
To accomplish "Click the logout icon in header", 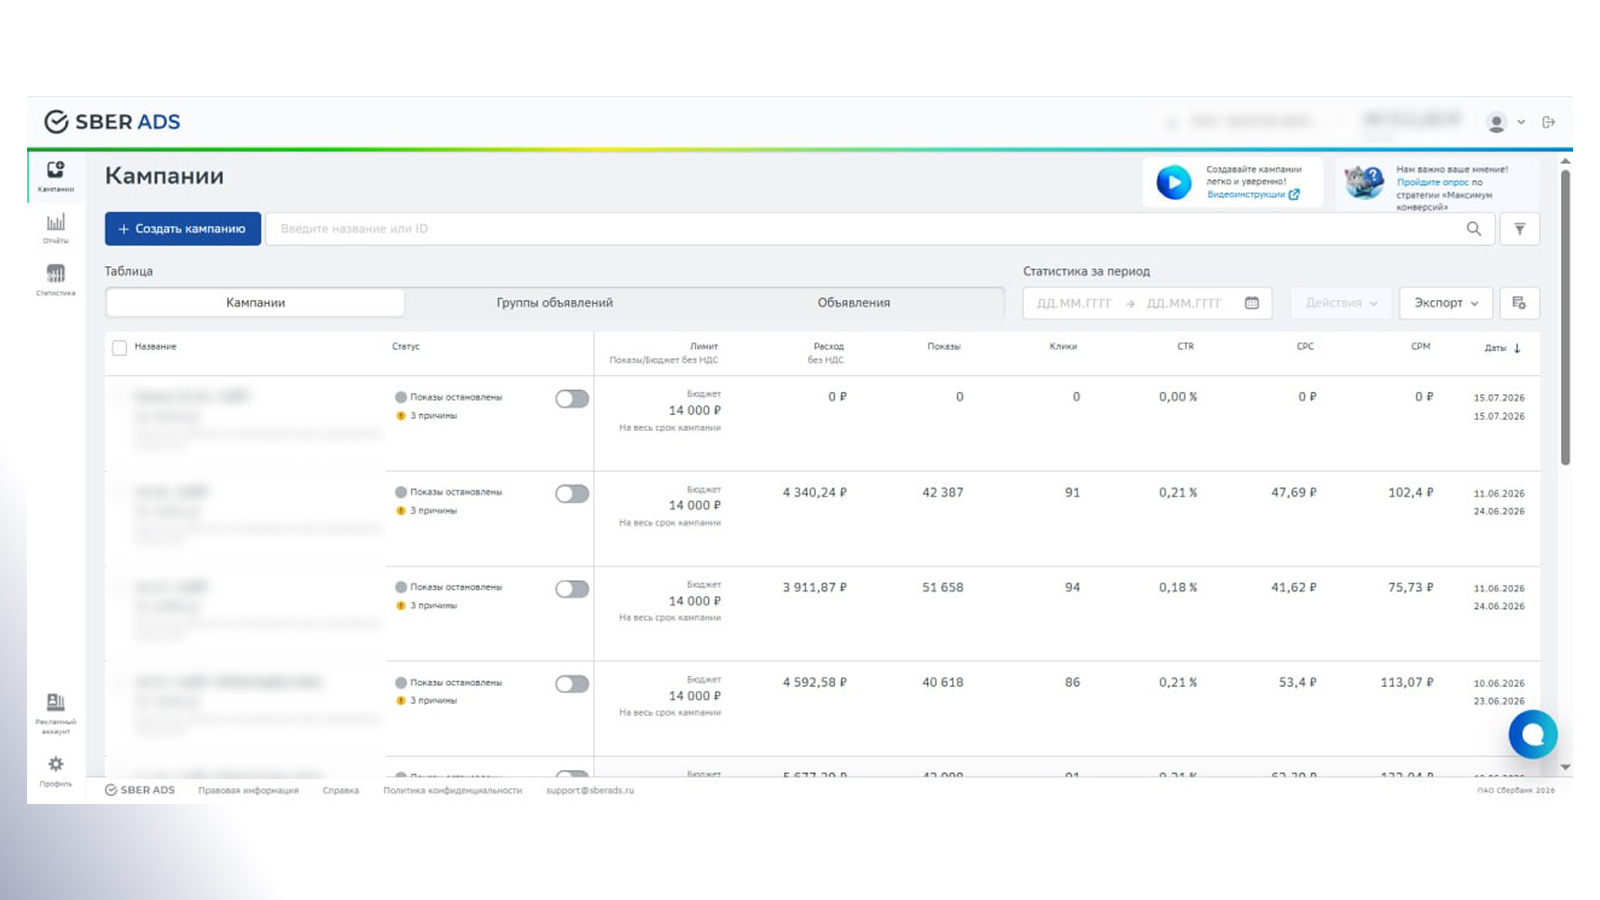I will tap(1548, 122).
